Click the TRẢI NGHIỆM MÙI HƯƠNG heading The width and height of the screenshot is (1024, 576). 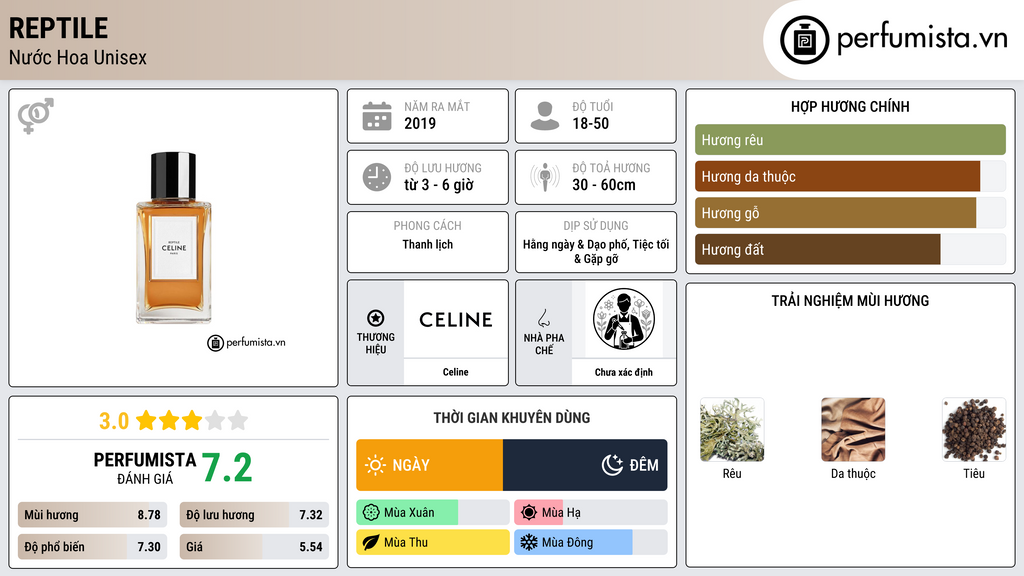pos(850,301)
